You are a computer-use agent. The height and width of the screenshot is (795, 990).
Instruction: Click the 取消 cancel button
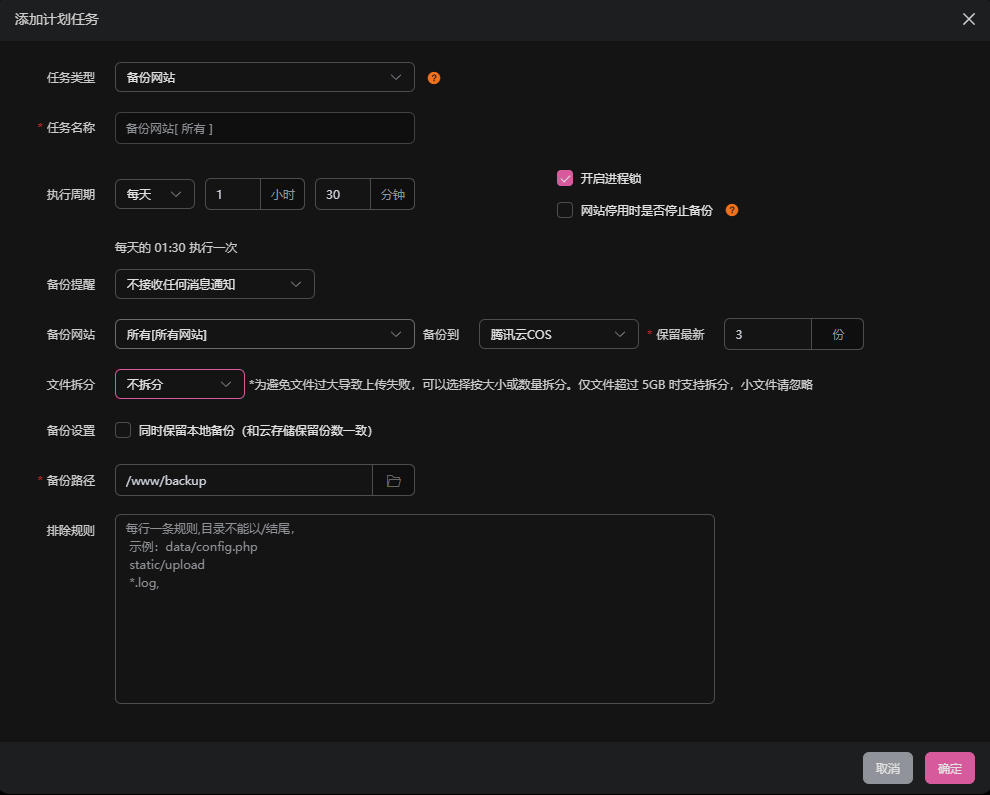tap(888, 768)
